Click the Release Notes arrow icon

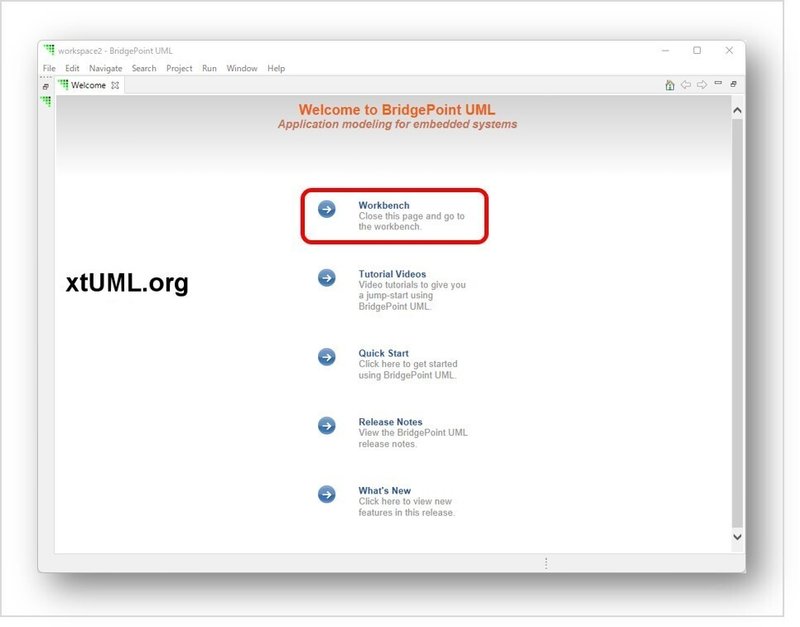[x=327, y=425]
